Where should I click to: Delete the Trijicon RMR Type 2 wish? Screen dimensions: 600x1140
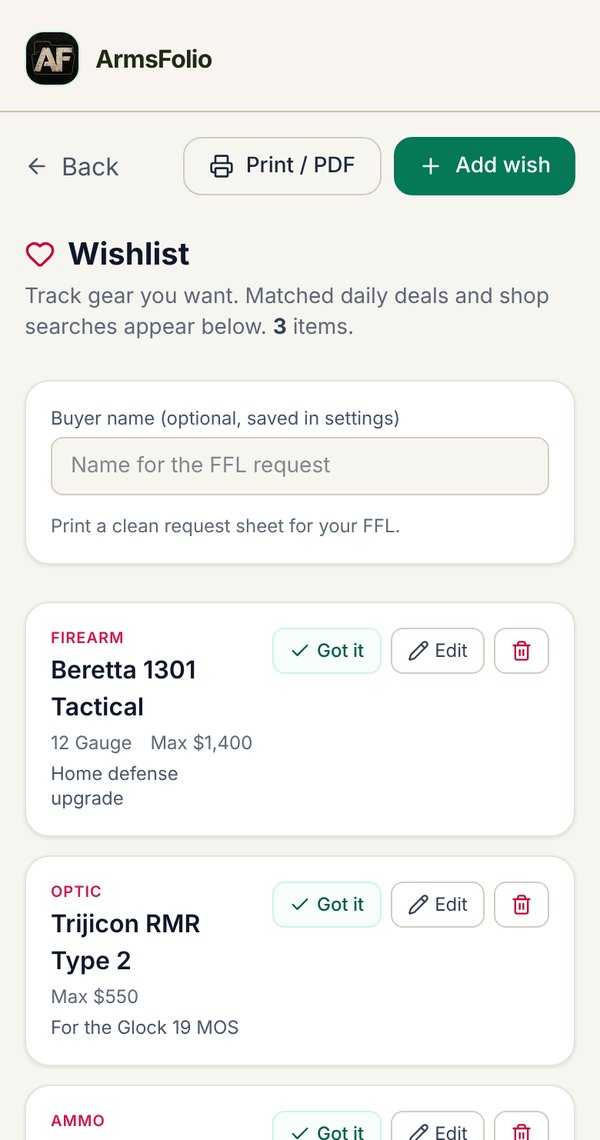(521, 904)
